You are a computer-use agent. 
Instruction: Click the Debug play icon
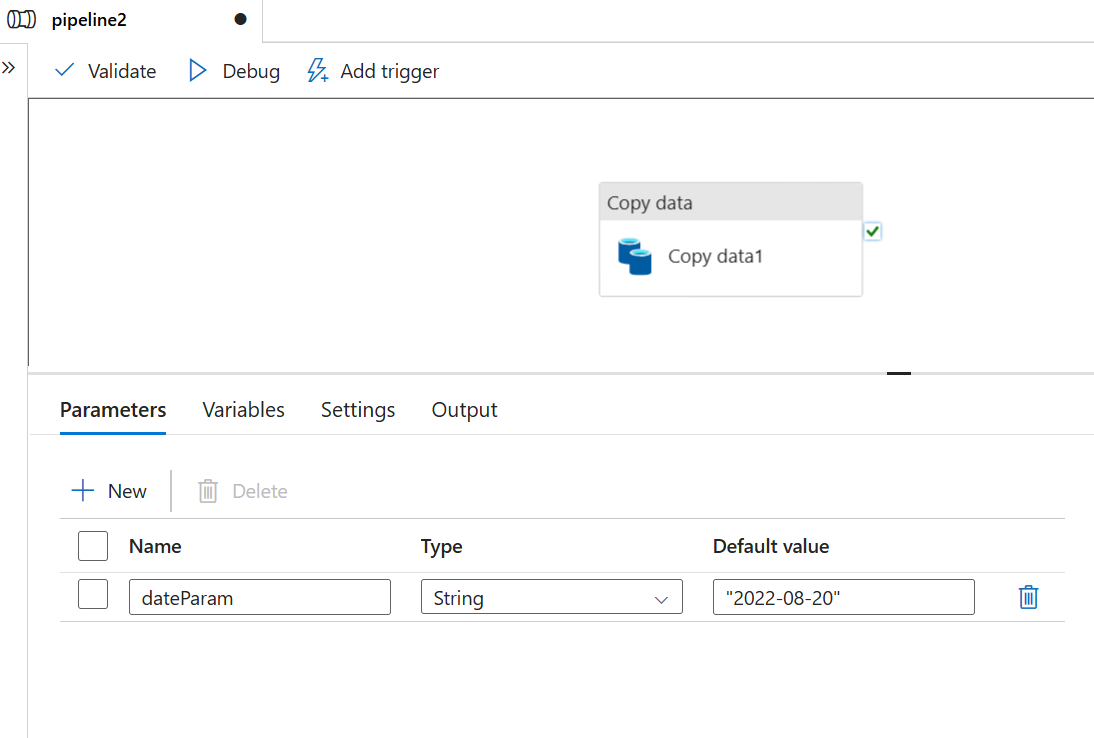(198, 70)
